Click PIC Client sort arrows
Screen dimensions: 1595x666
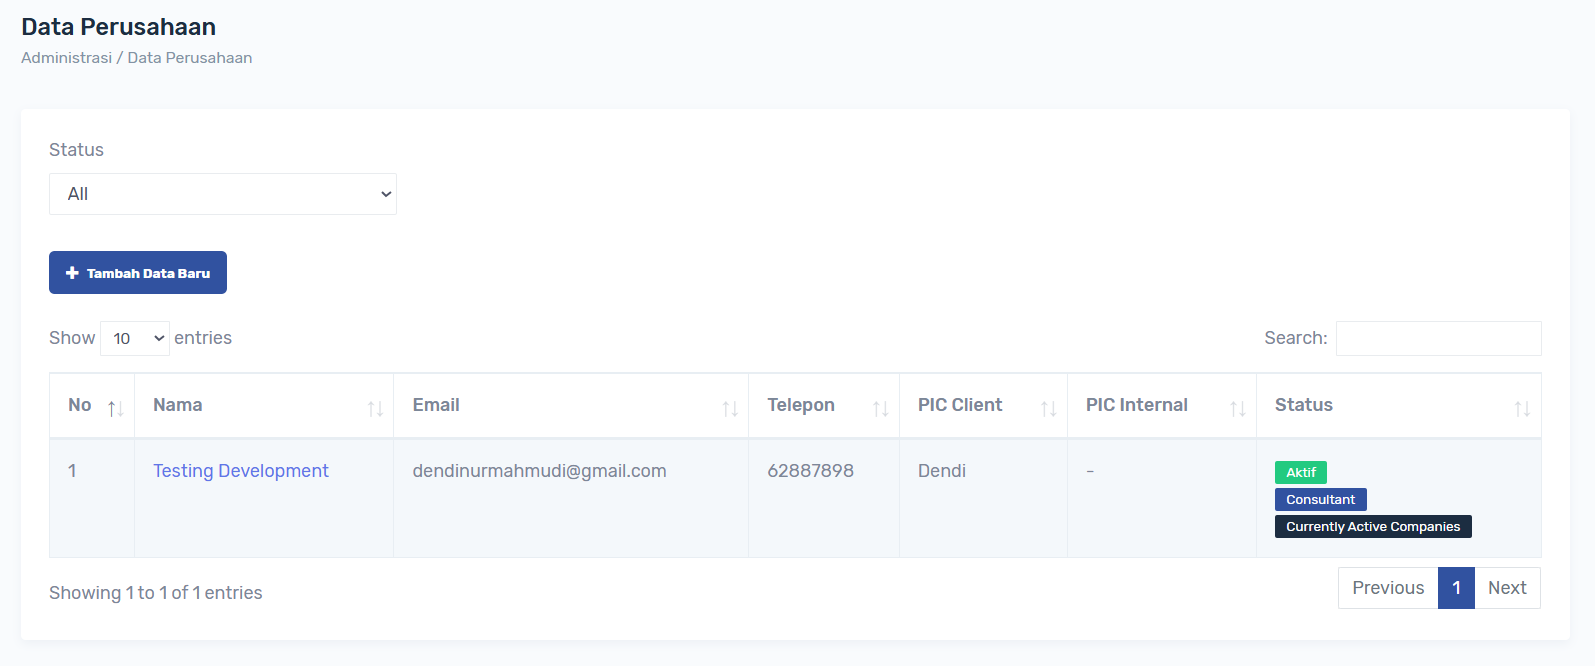coord(1048,408)
